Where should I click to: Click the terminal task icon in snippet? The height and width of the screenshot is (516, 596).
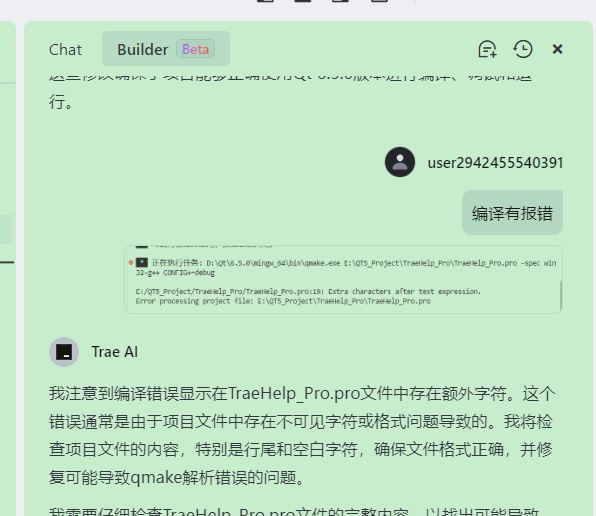[142, 262]
